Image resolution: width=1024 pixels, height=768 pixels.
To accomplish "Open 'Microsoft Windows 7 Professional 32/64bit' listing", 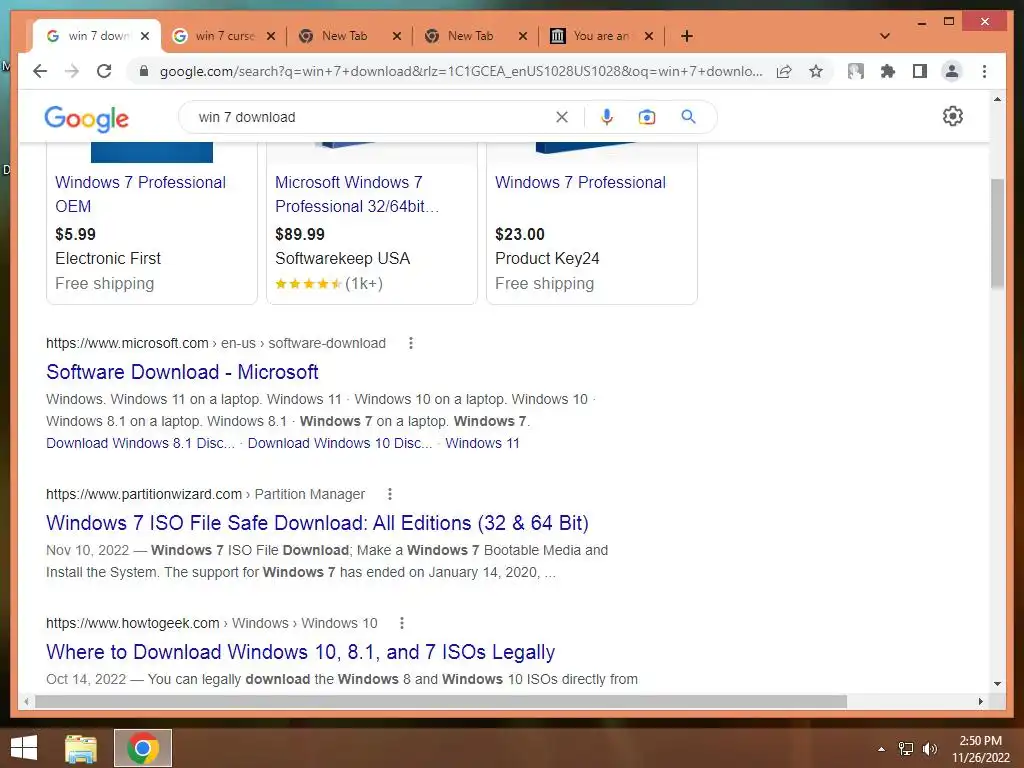I will [357, 194].
